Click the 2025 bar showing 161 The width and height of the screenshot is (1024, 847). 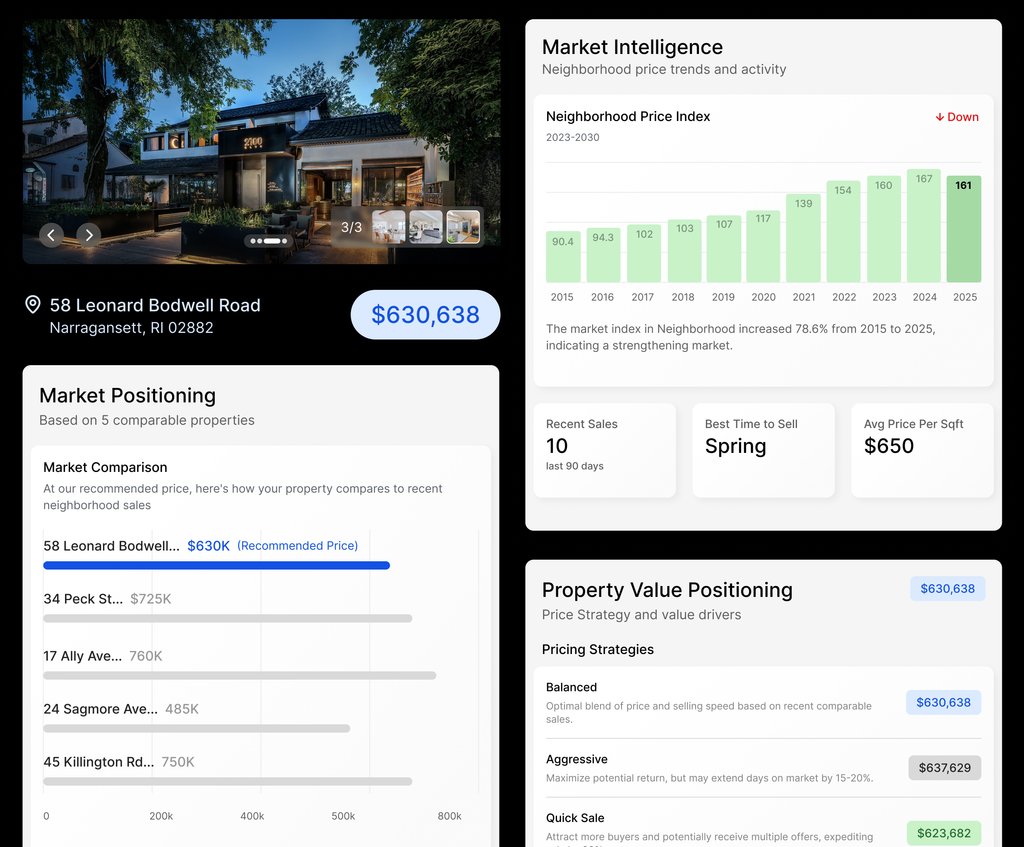click(963, 229)
